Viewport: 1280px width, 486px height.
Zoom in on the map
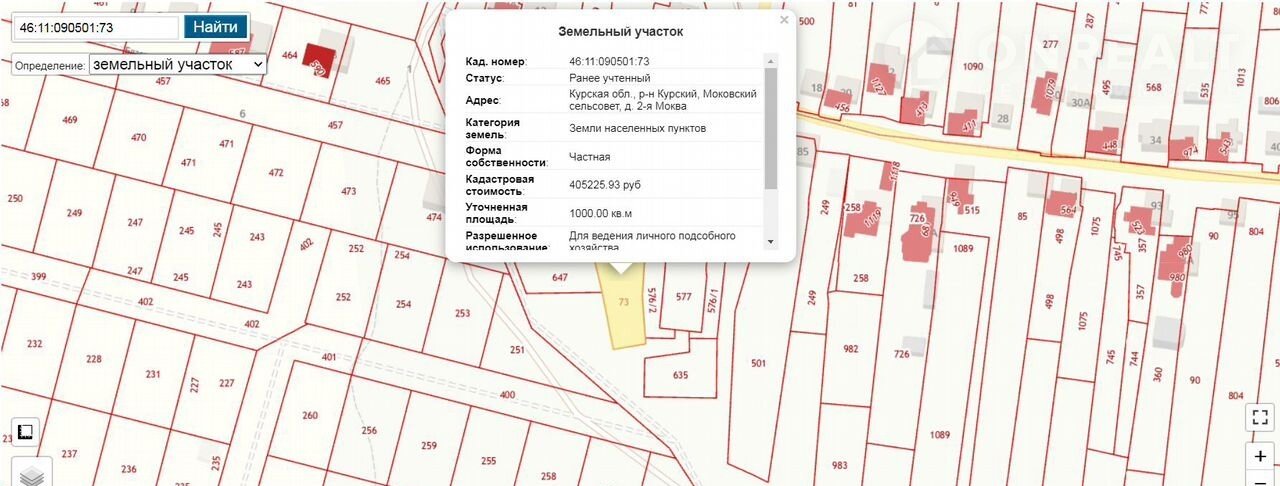(1260, 457)
